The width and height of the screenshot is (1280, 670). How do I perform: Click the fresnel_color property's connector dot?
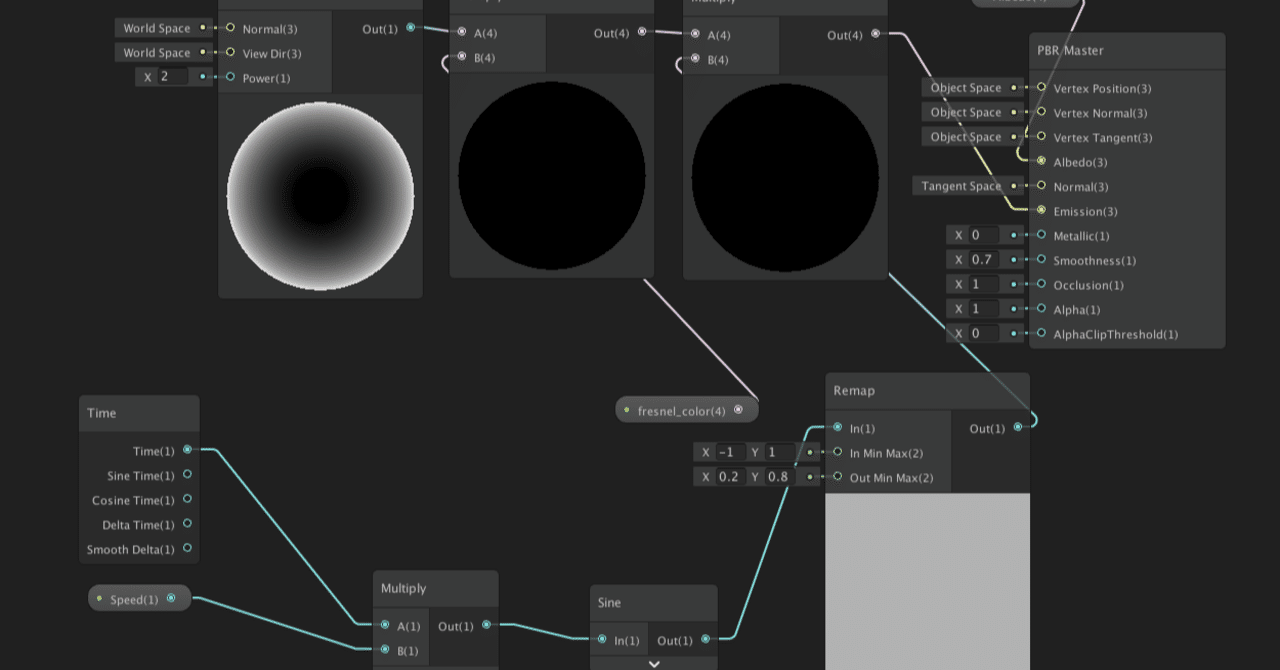738,409
